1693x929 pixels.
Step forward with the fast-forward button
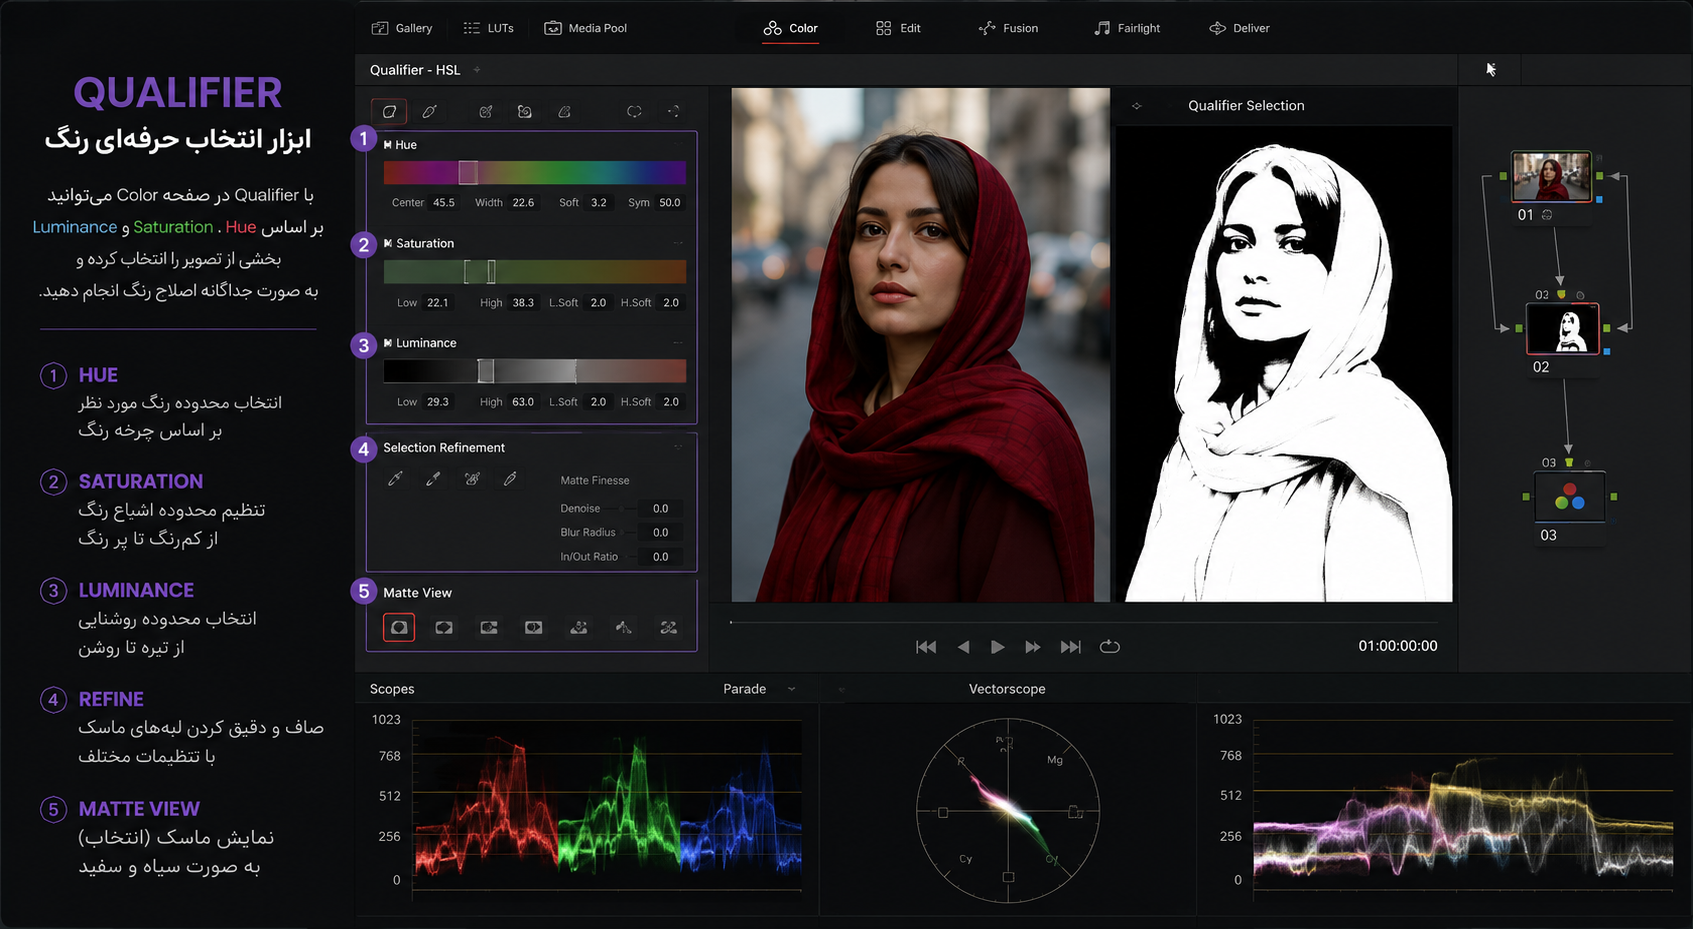tap(1033, 647)
